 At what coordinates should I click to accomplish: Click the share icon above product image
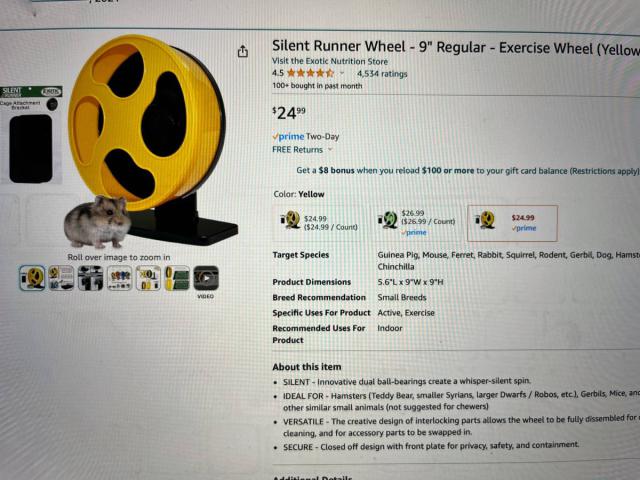[243, 51]
